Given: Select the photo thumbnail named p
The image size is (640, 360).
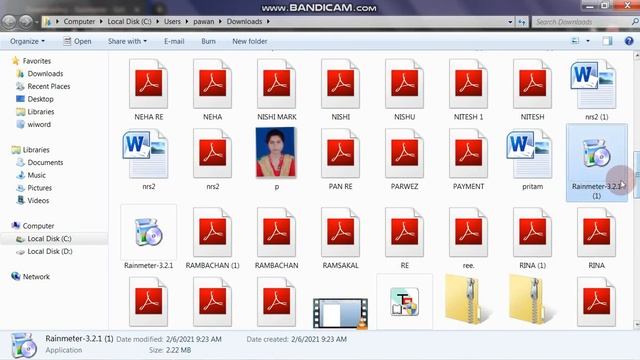Looking at the screenshot, I should pos(276,152).
